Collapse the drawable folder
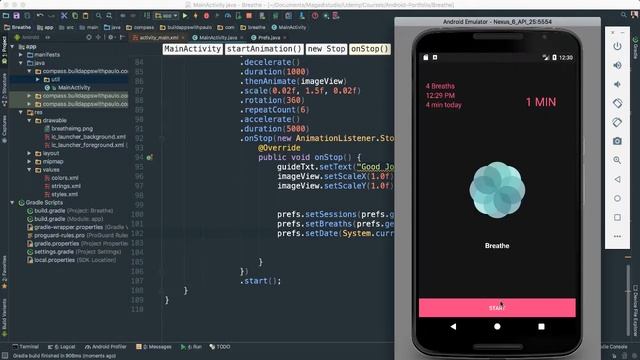Viewport: 640px width, 360px height. pos(29,120)
